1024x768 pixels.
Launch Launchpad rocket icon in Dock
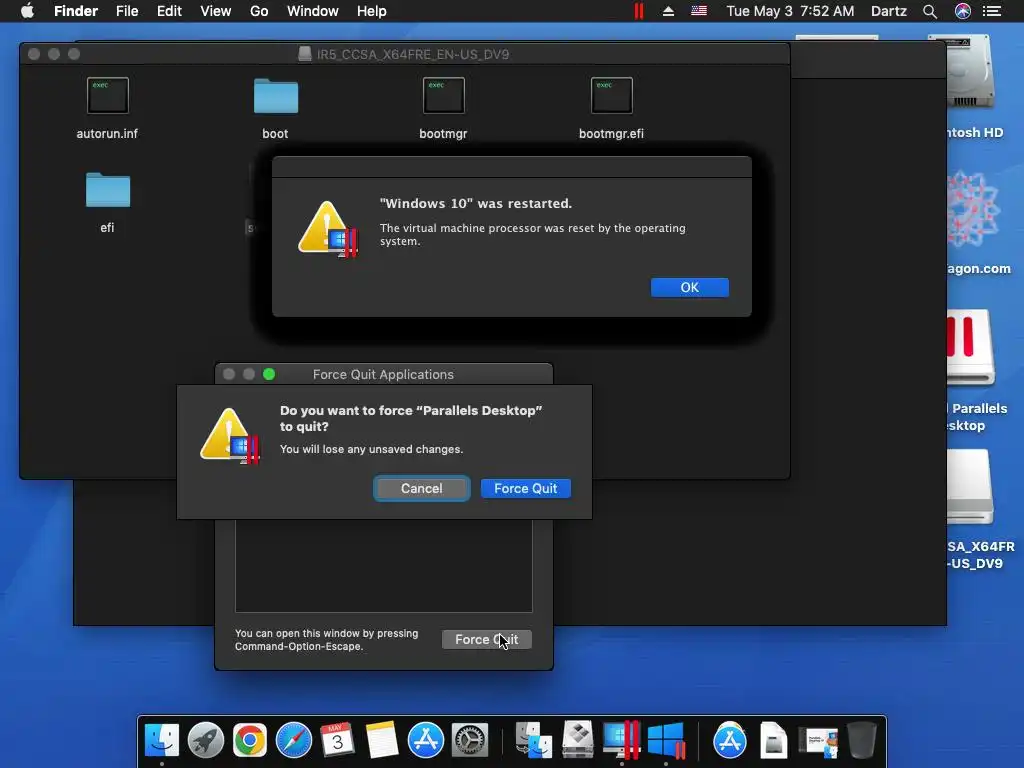206,741
